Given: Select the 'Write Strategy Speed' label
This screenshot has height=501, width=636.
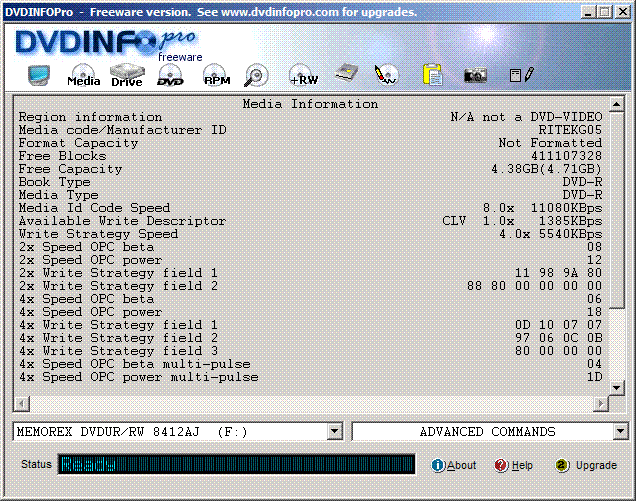Looking at the screenshot, I should tap(98, 234).
